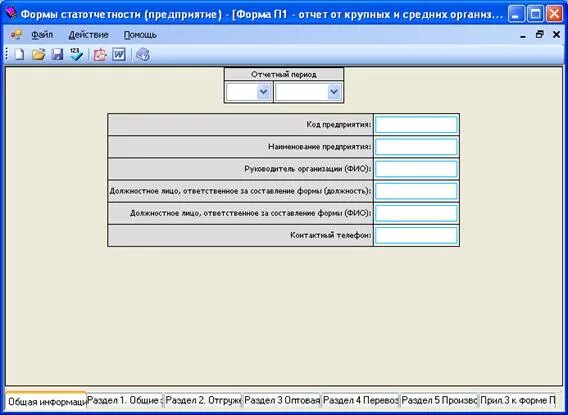
Task: Expand the first Отчетный период dropdown
Action: tap(263, 92)
